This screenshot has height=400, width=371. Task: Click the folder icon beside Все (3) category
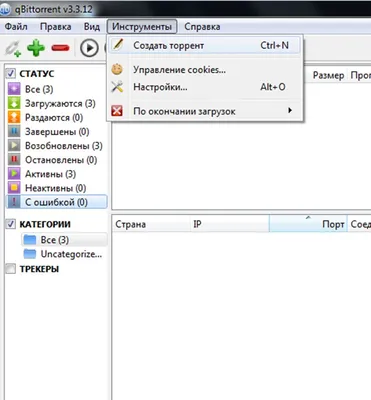tap(30, 240)
